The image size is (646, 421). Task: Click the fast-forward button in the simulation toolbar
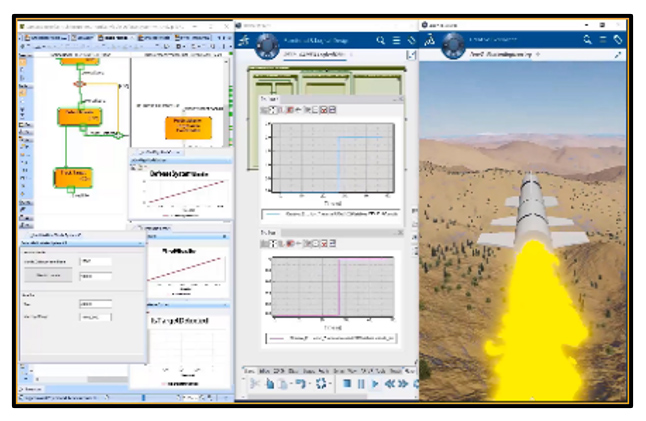pos(404,383)
